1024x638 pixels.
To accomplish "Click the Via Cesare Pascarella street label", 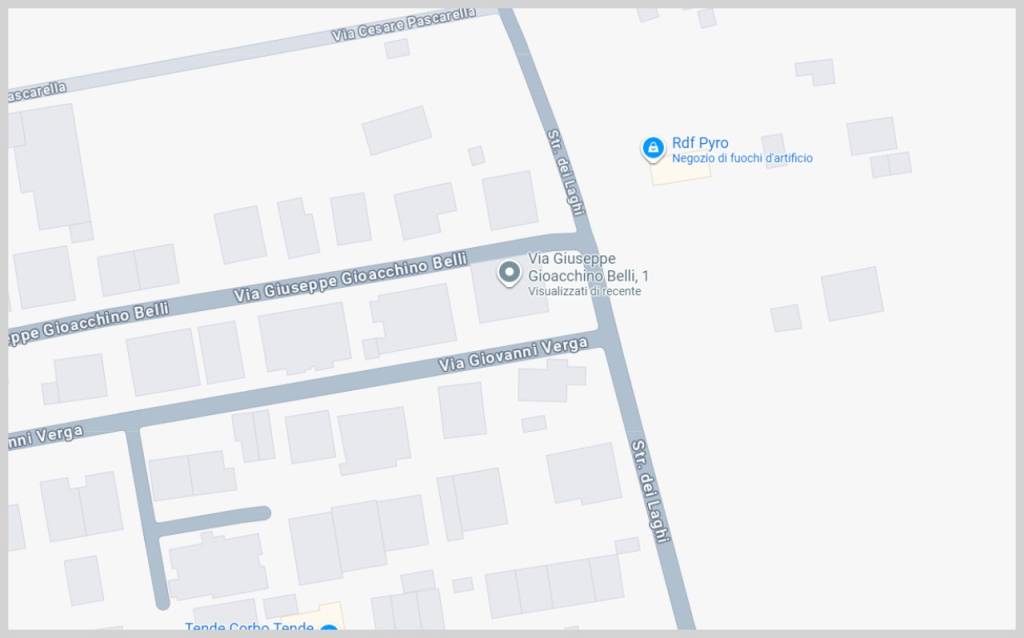I will tap(403, 25).
